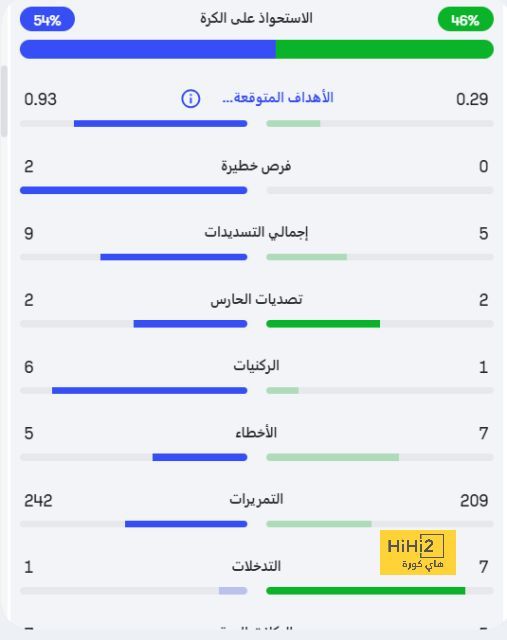Select the green 46% possession badge
The width and height of the screenshot is (507, 640).
[x=465, y=19]
